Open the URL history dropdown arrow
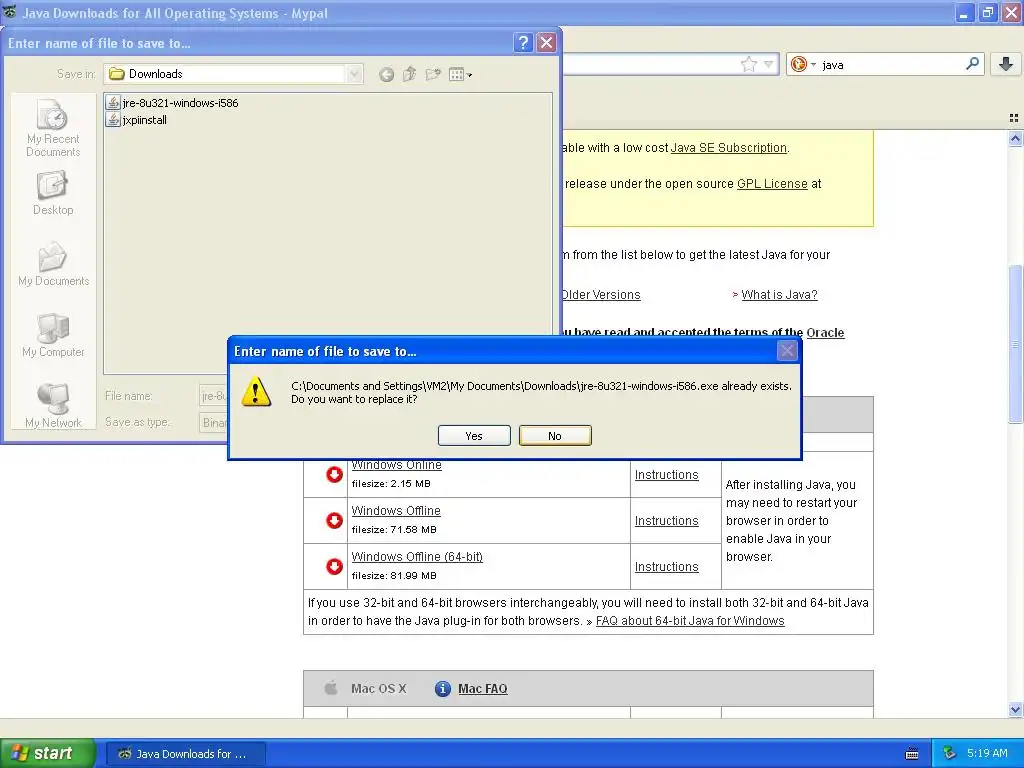This screenshot has width=1024, height=768. [x=769, y=64]
